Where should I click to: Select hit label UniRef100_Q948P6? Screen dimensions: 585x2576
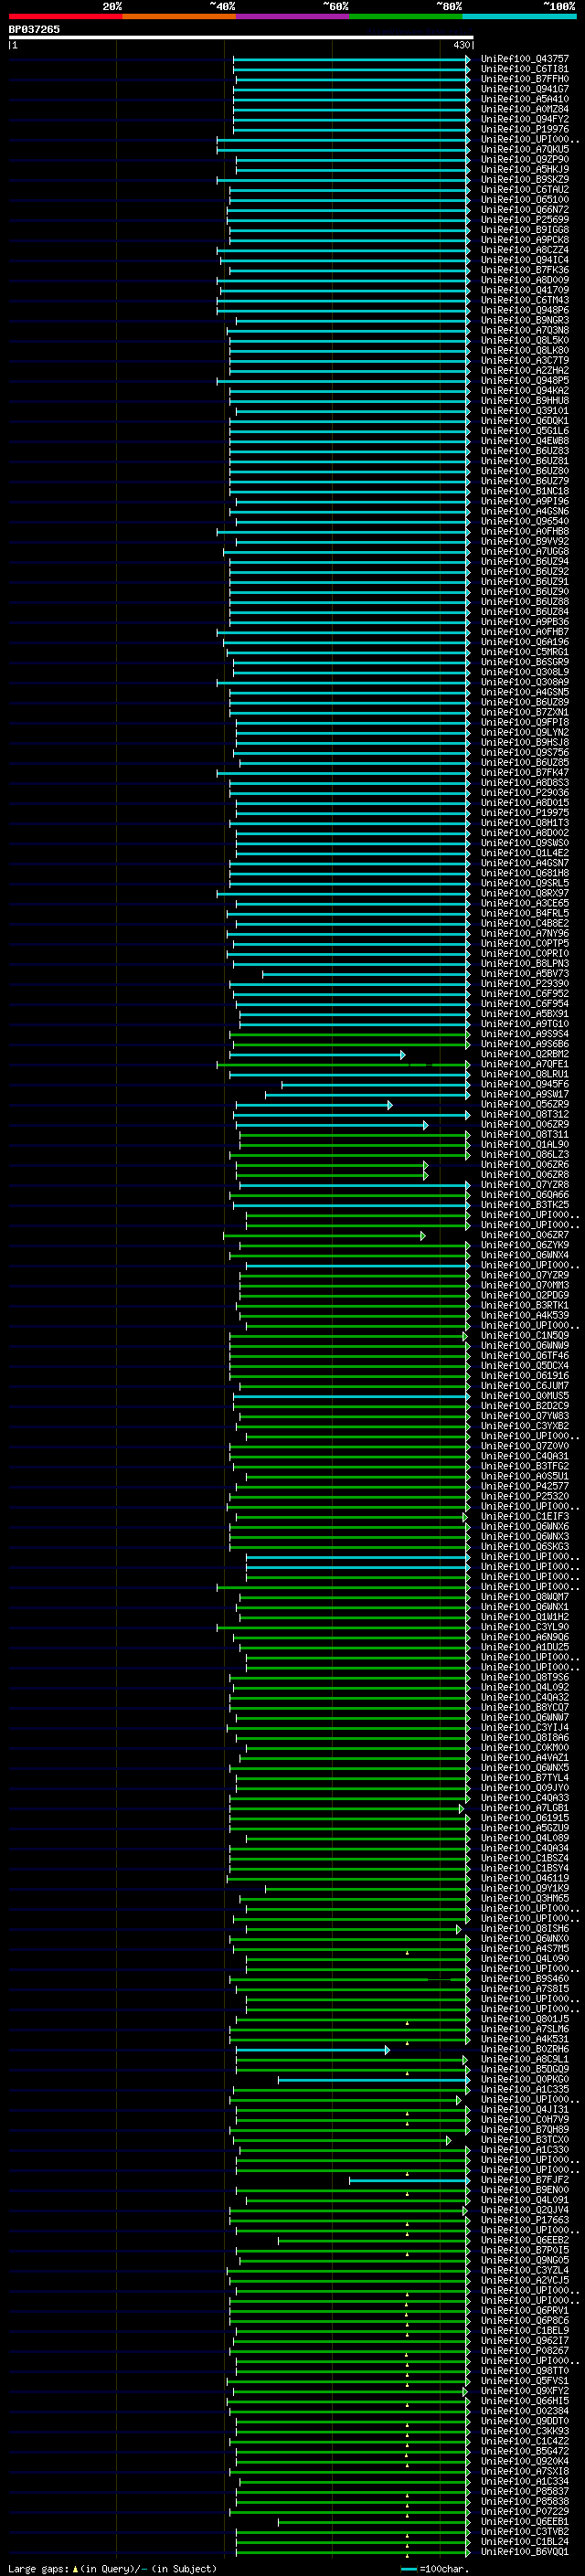point(524,310)
